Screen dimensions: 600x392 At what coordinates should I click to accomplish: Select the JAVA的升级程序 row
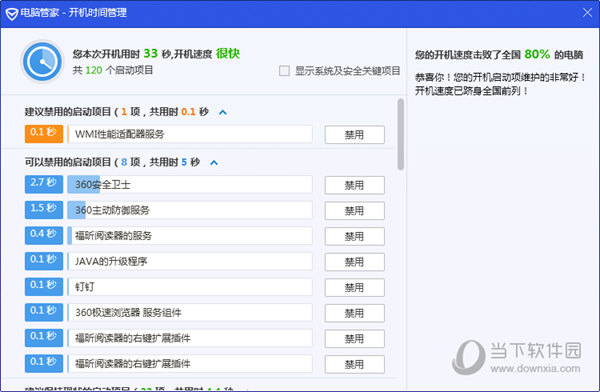point(190,261)
